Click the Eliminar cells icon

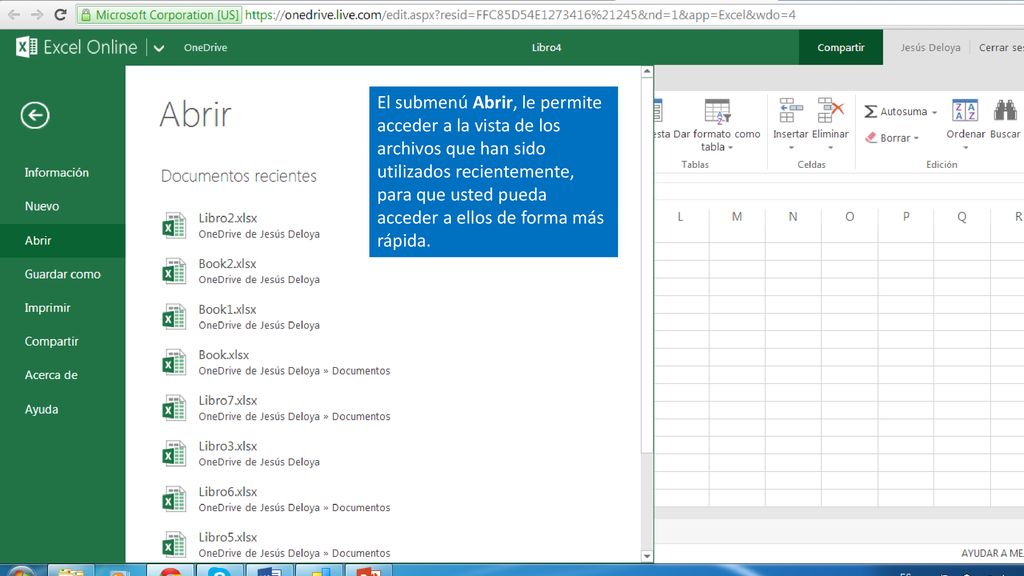(831, 111)
